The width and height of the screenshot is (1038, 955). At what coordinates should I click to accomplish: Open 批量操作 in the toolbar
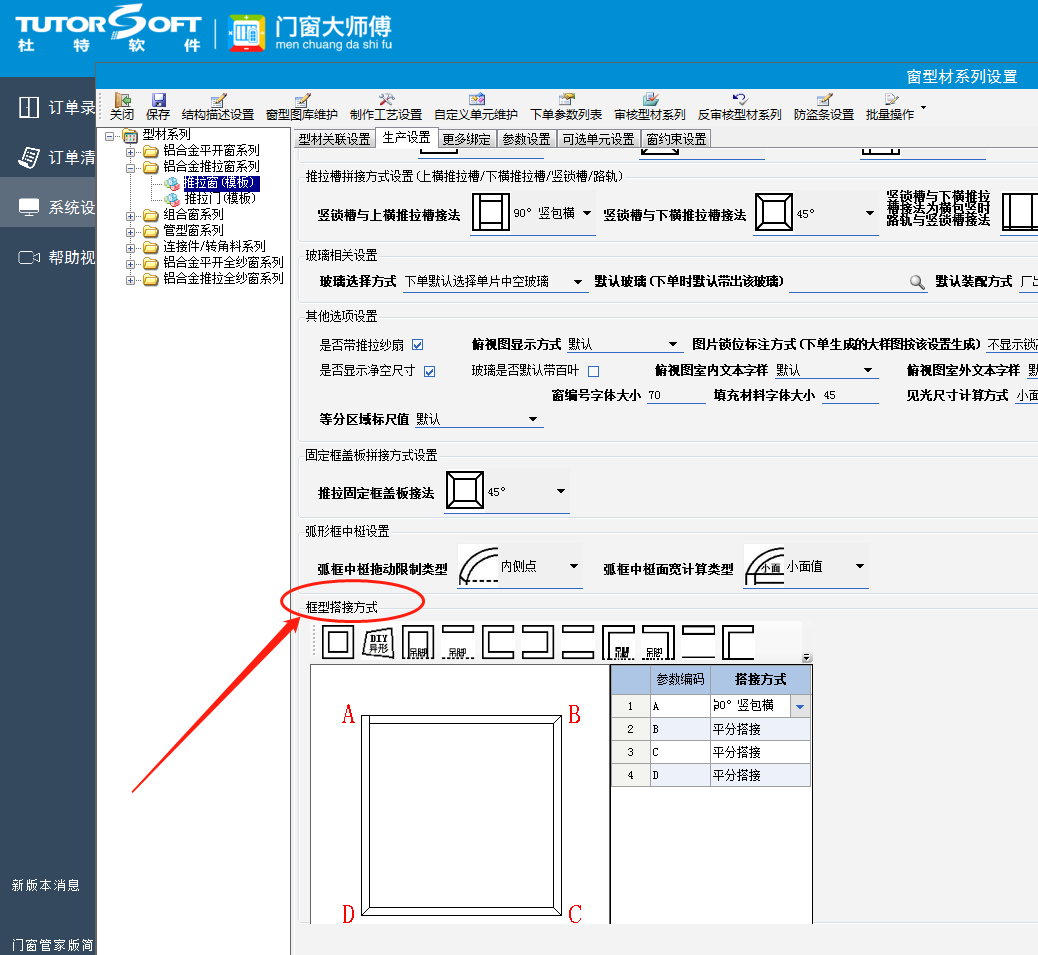click(890, 107)
